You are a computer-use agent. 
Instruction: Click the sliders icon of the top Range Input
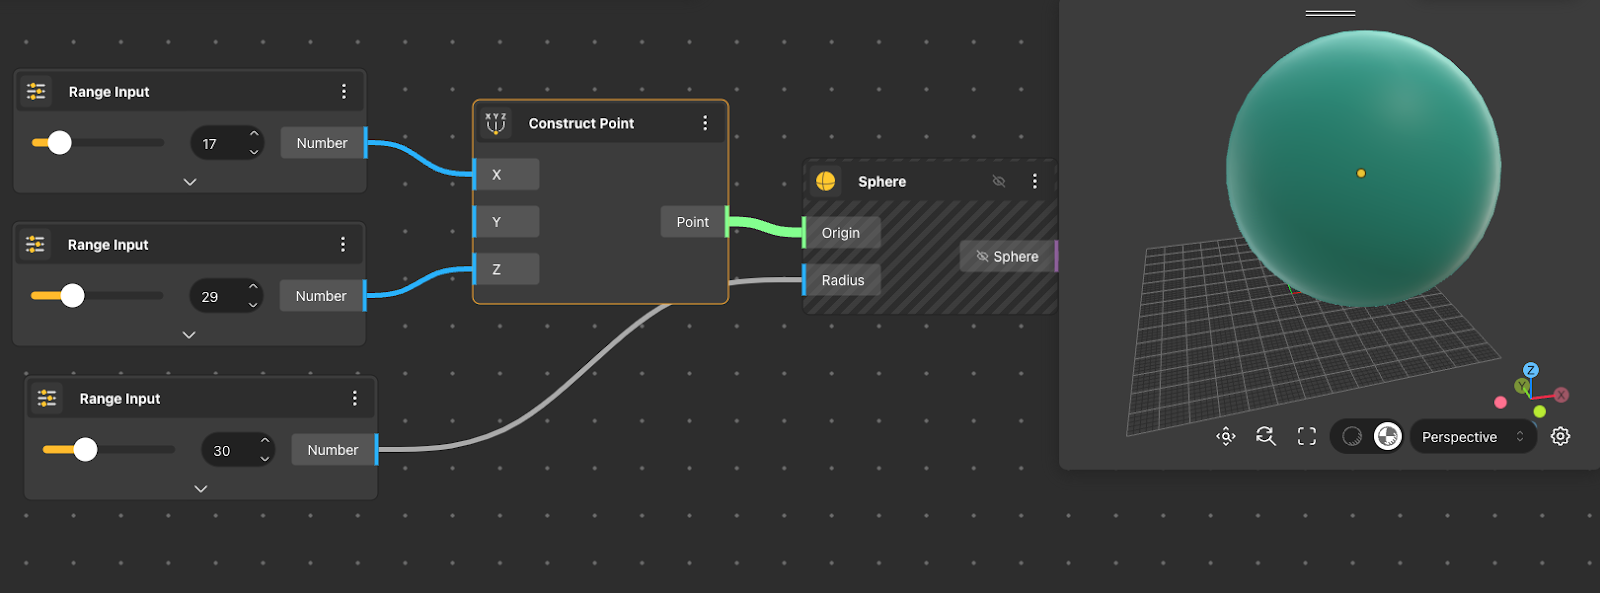tap(36, 91)
